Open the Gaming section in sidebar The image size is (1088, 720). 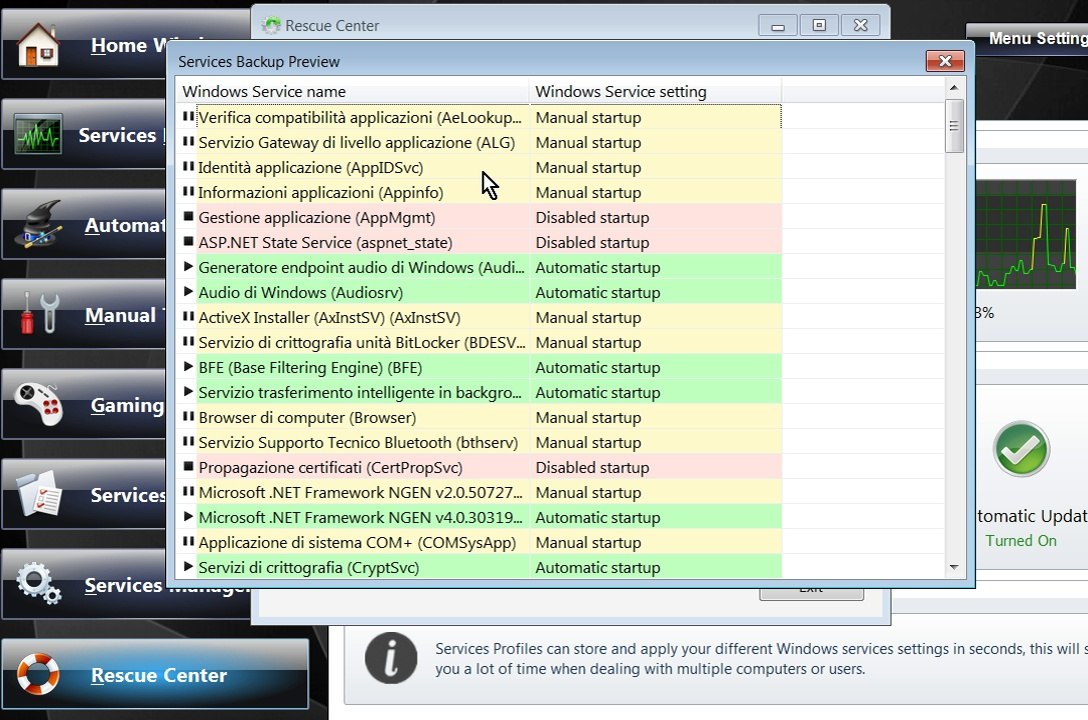(85, 404)
